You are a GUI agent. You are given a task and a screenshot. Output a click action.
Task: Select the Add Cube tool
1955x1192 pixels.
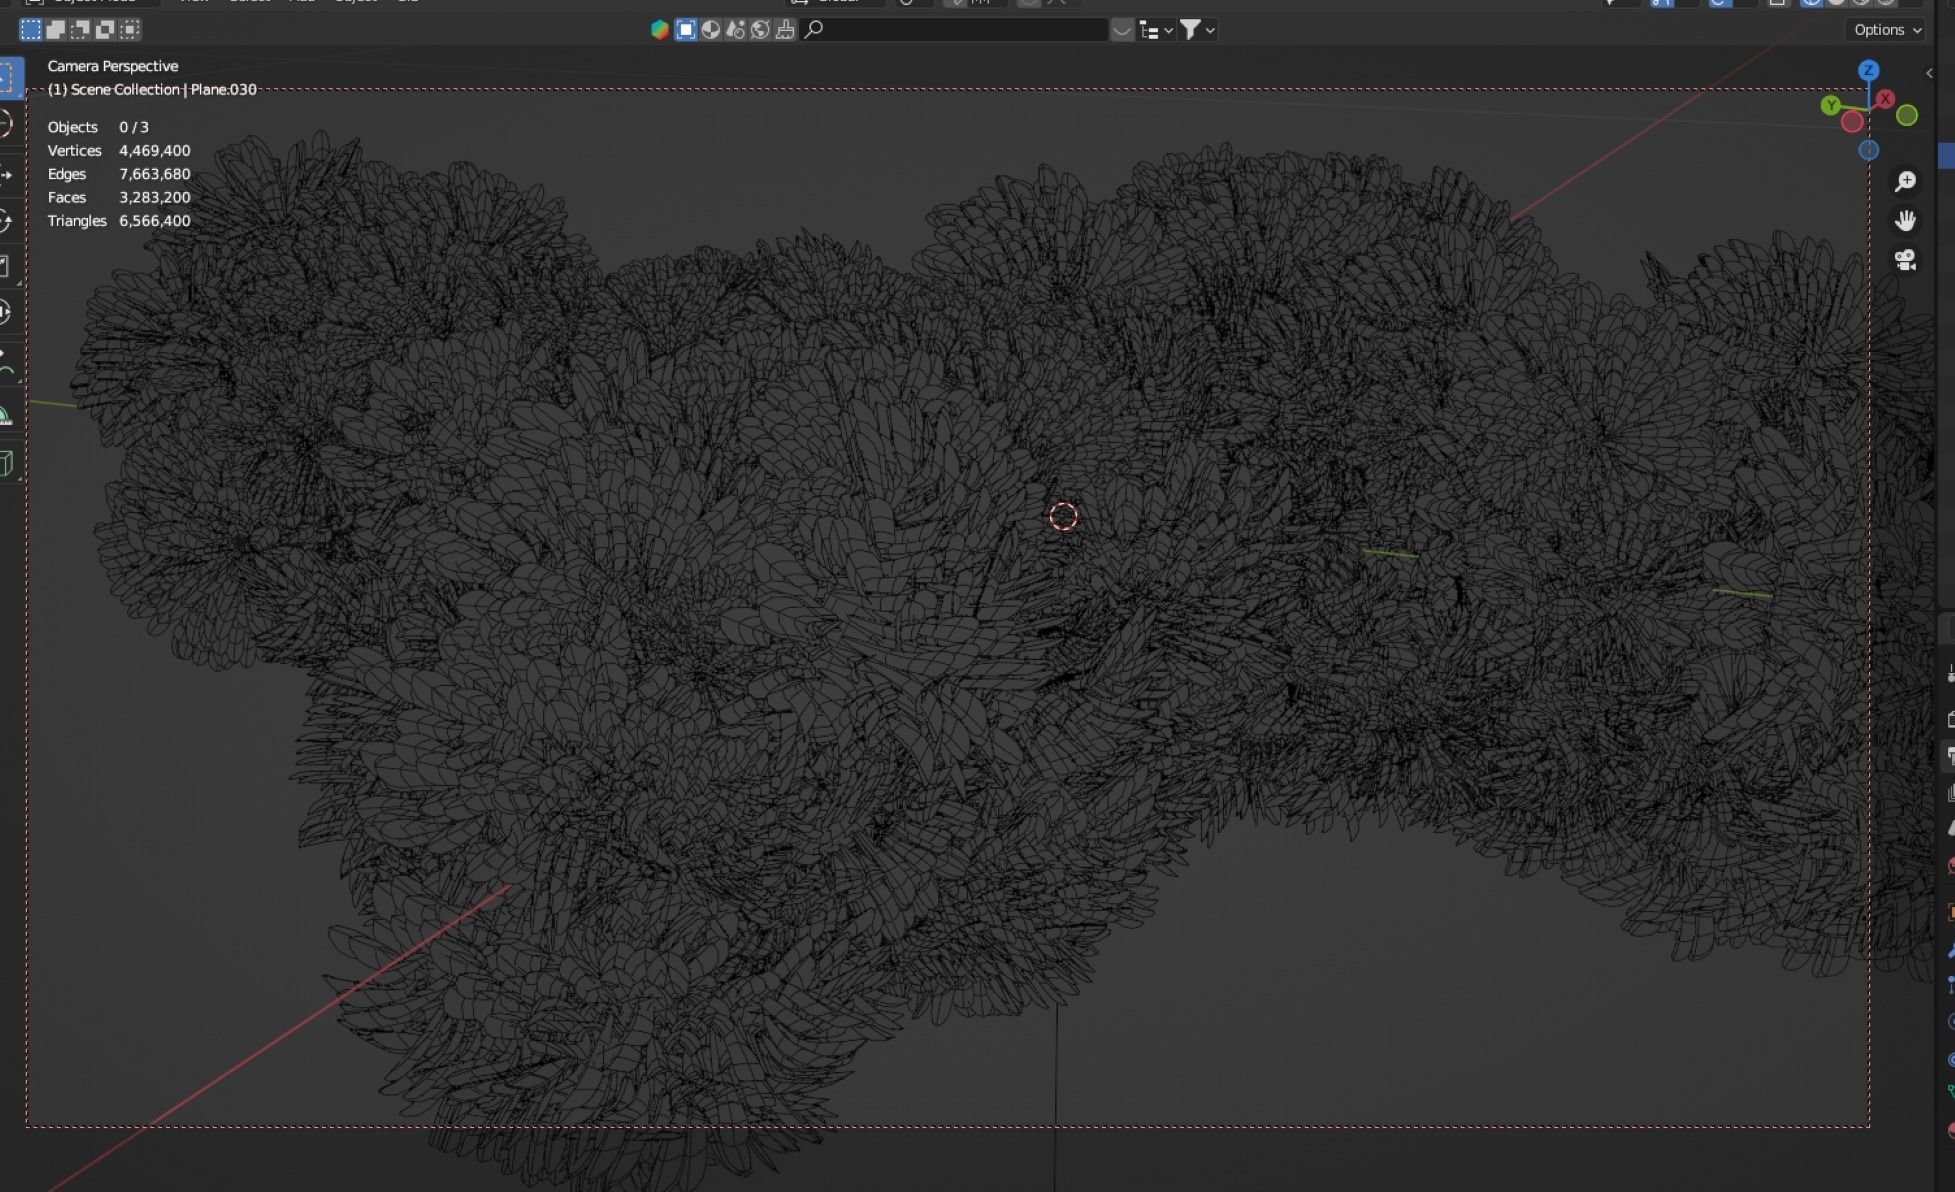tap(7, 463)
